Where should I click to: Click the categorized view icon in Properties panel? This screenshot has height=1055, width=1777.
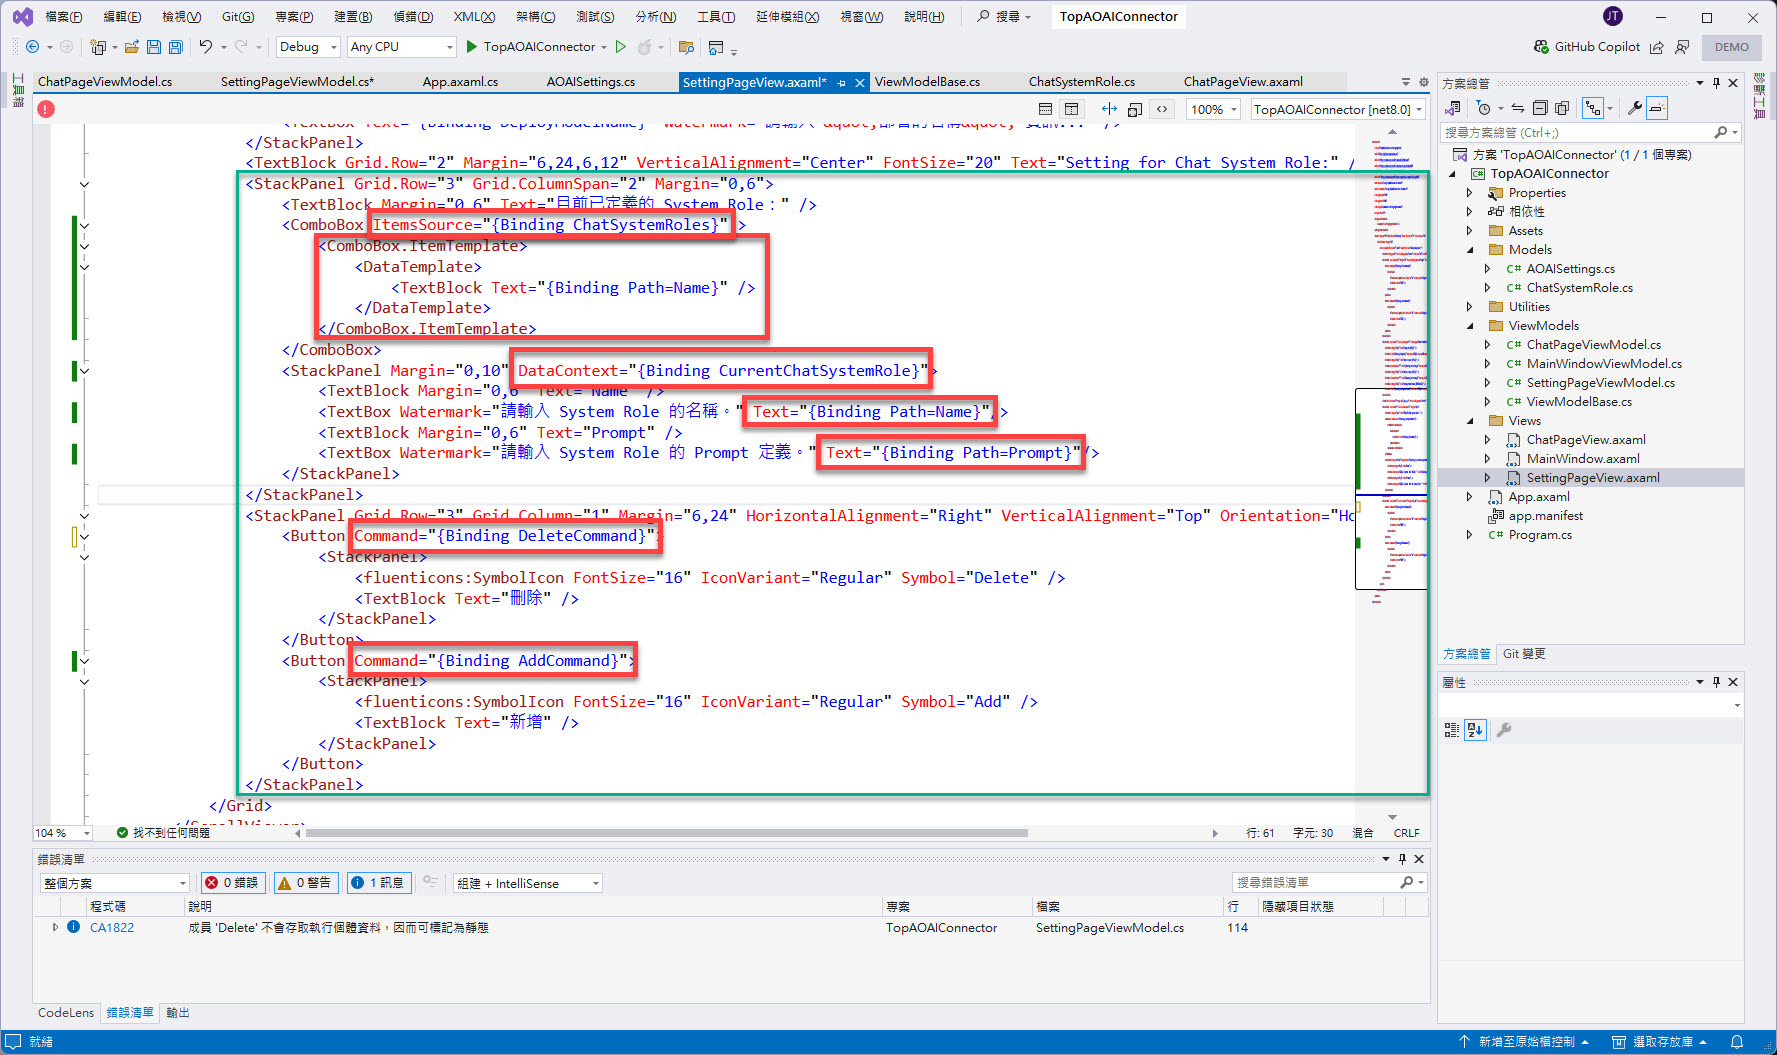pyautogui.click(x=1452, y=730)
